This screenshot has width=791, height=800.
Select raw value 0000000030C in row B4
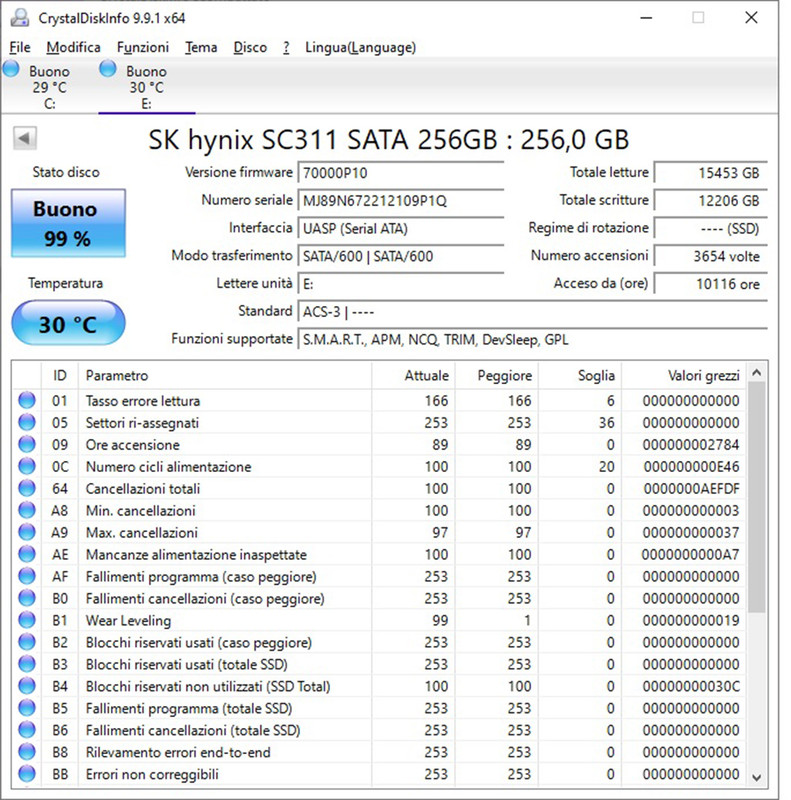(x=691, y=686)
